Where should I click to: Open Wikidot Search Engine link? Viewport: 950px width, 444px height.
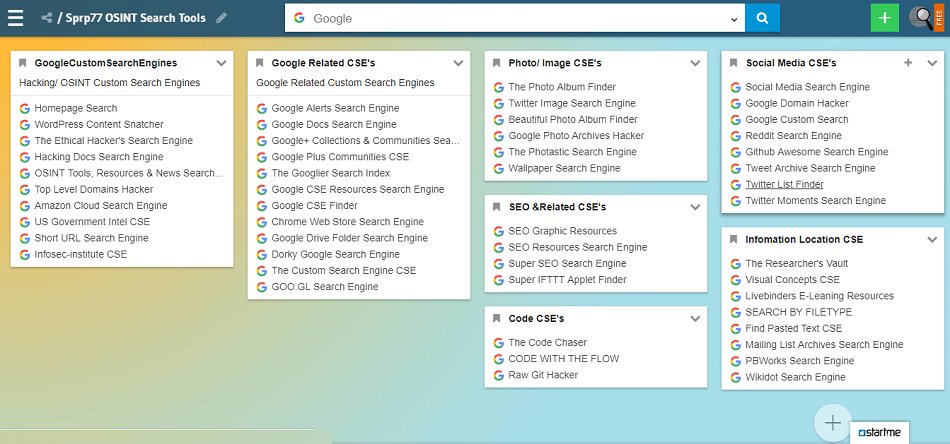coord(795,377)
